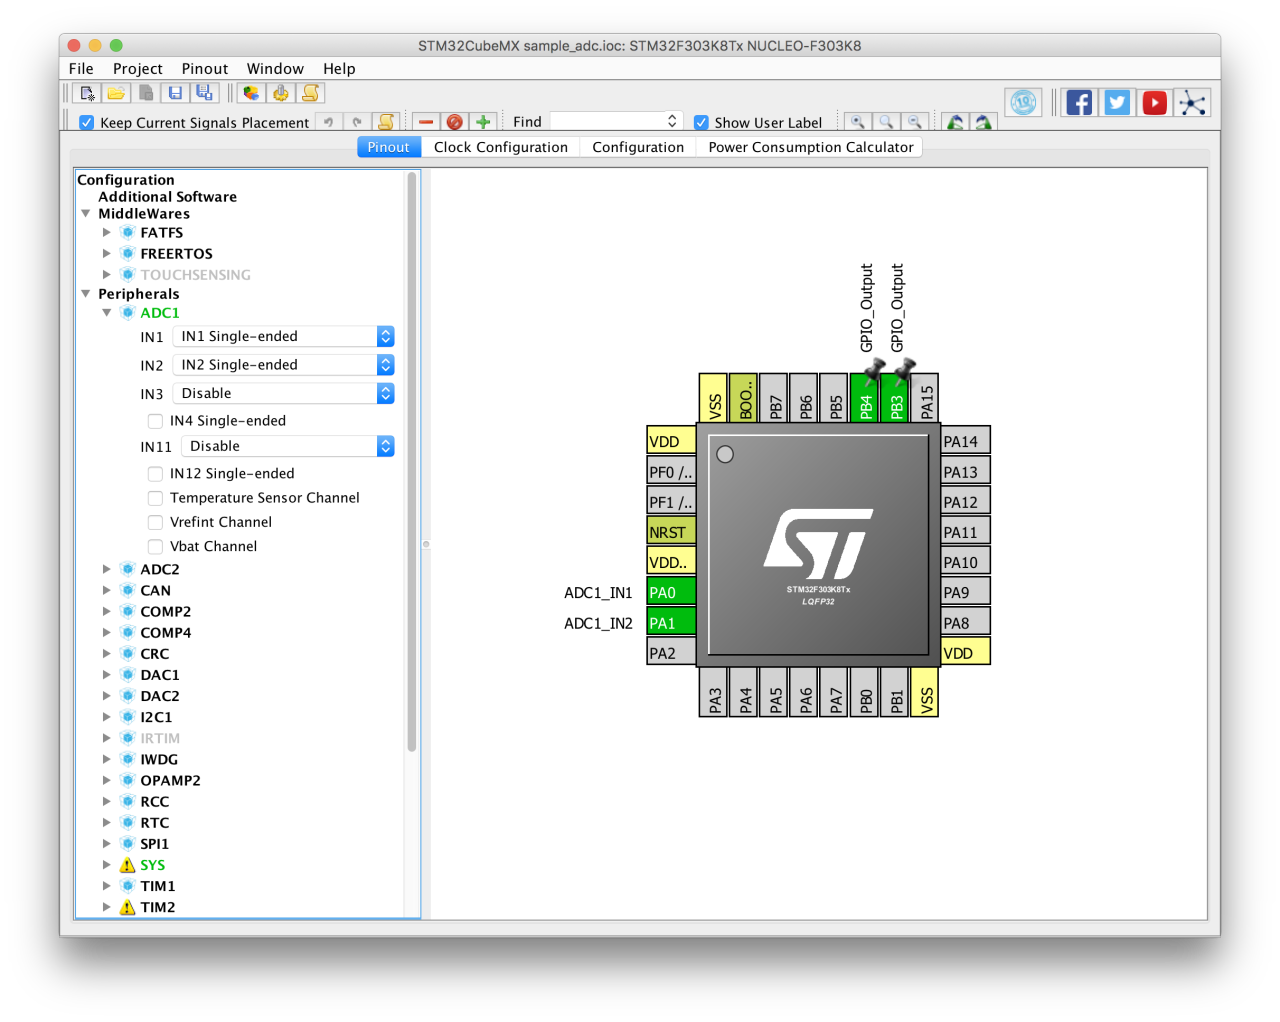Click the middle magnifier zoom icon
Image resolution: width=1280 pixels, height=1022 pixels.
(x=886, y=122)
